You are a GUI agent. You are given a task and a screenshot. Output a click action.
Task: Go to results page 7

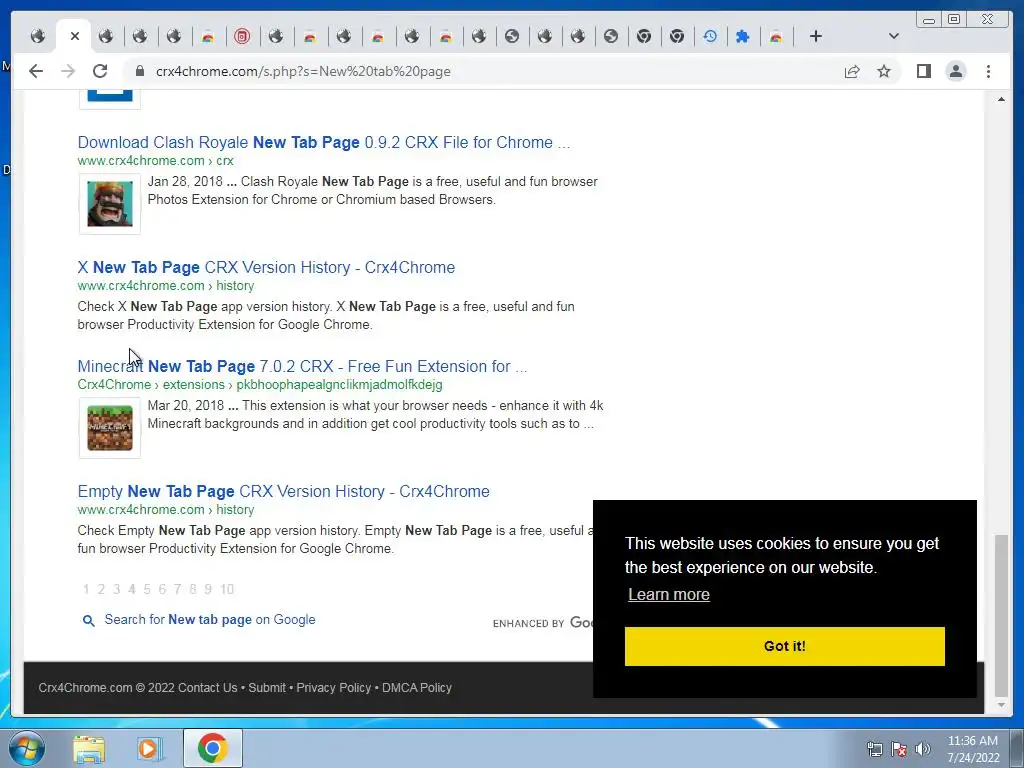click(x=177, y=589)
